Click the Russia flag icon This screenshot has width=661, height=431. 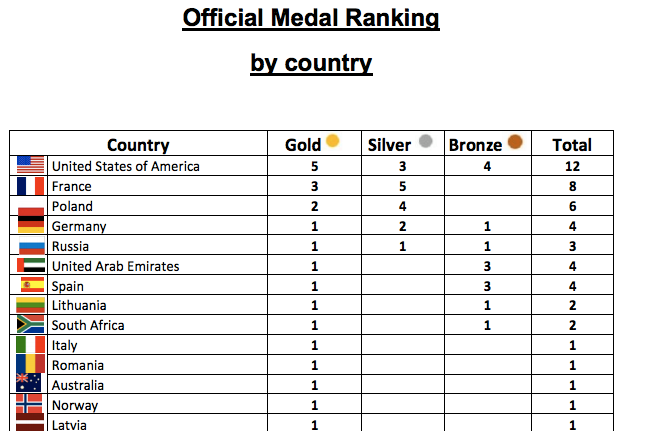click(x=30, y=246)
